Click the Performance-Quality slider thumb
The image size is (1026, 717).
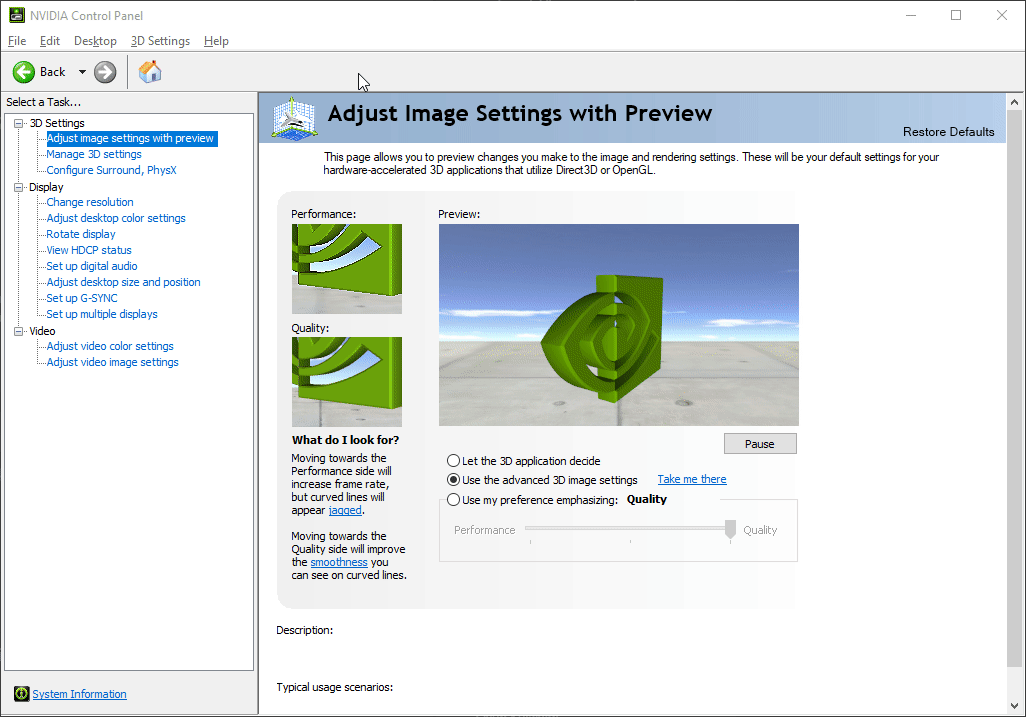(x=730, y=529)
